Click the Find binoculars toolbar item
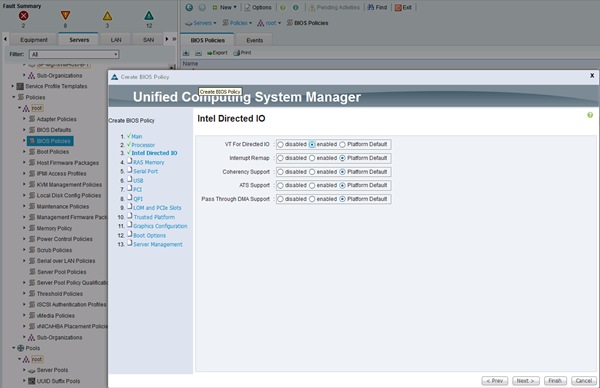This screenshot has width=600, height=388. 377,7
